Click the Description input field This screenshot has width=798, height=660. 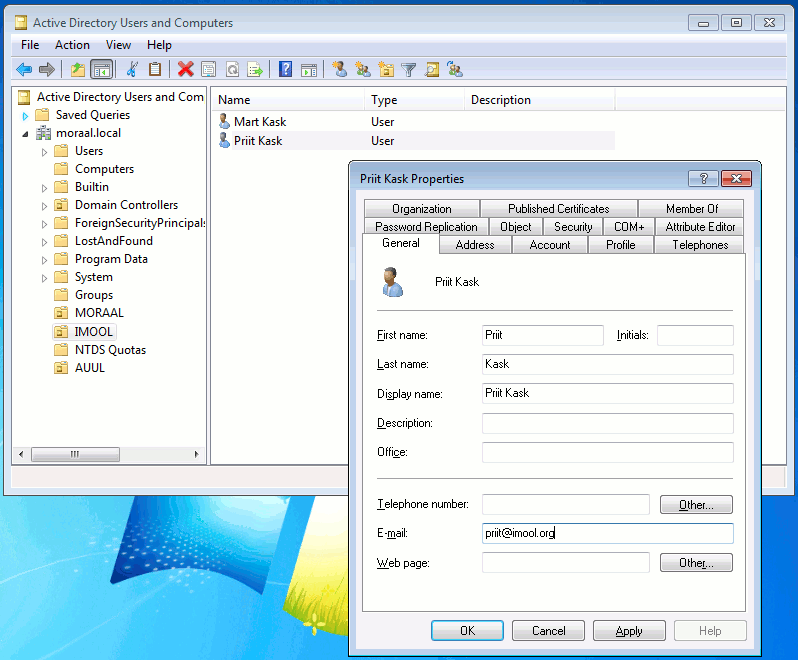pos(608,423)
